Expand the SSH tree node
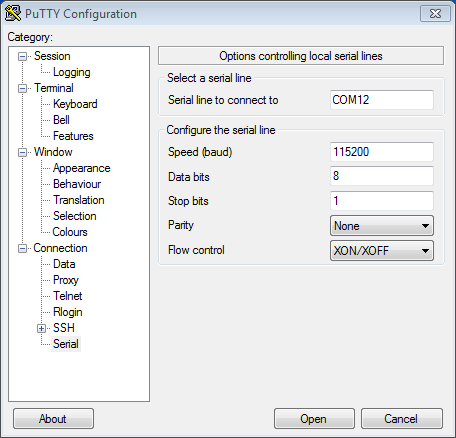The height and width of the screenshot is (438, 456). (x=41, y=328)
